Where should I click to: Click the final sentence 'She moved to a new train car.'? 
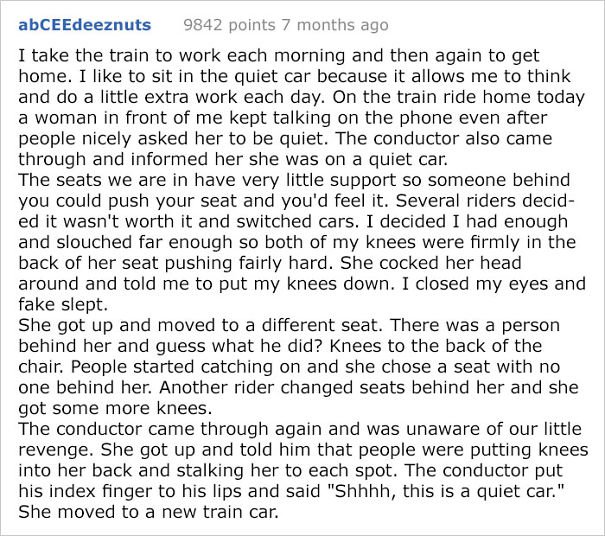pos(148,512)
